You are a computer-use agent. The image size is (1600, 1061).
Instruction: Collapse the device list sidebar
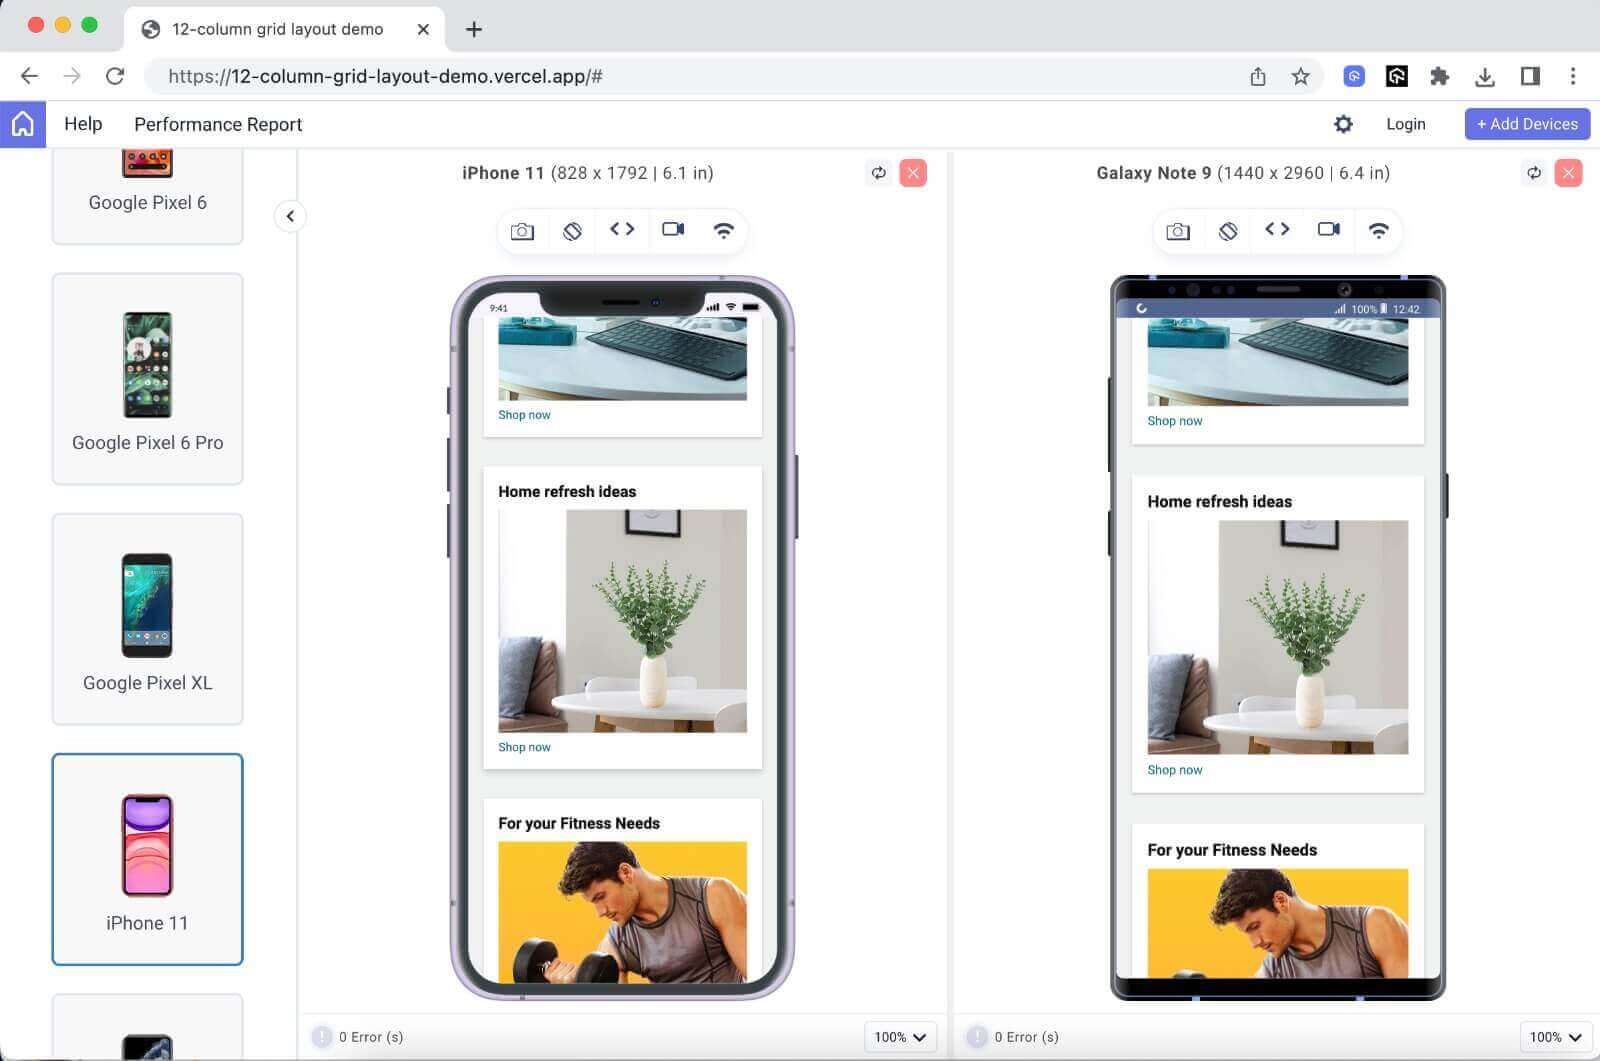tap(290, 216)
